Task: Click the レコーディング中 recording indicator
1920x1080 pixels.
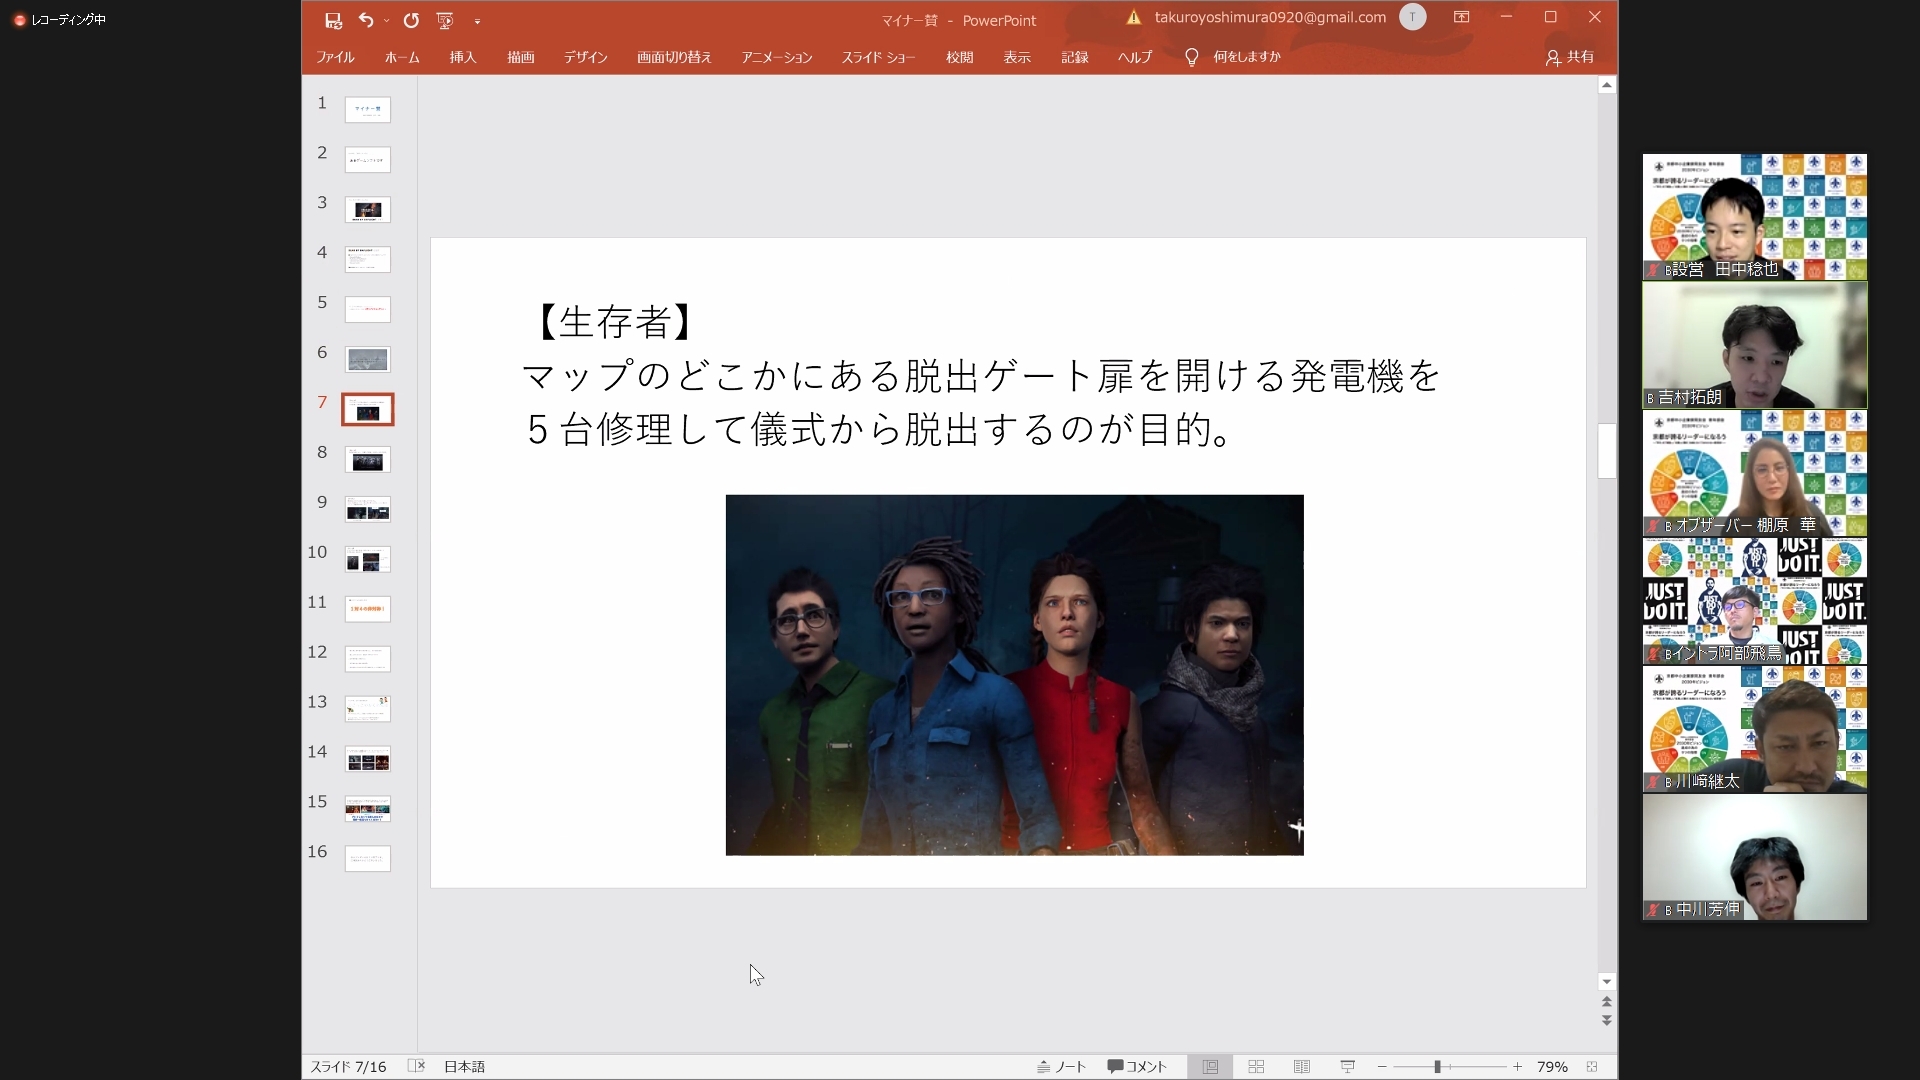Action: [x=60, y=19]
